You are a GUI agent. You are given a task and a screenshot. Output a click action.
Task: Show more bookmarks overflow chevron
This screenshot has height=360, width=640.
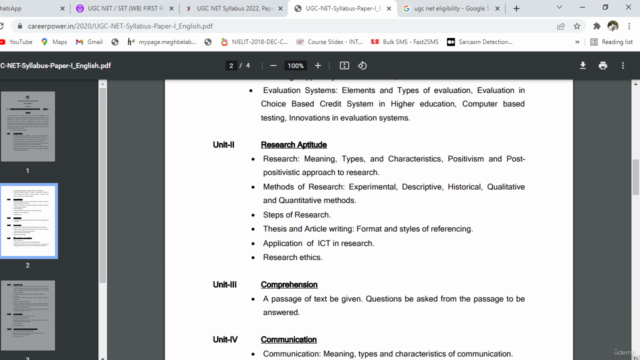point(577,42)
